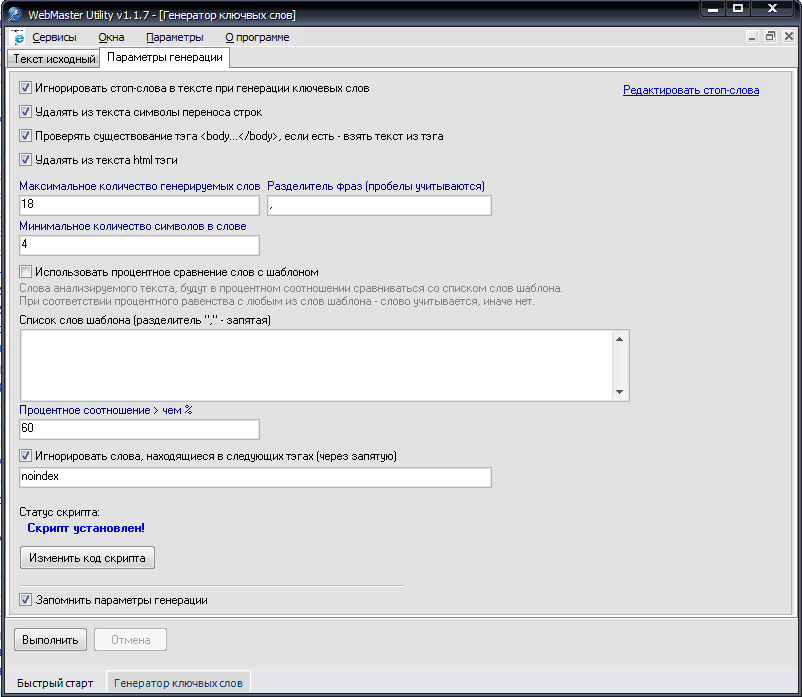802x697 pixels.
Task: Click the template word list scrollbar down arrow
Action: tap(620, 392)
